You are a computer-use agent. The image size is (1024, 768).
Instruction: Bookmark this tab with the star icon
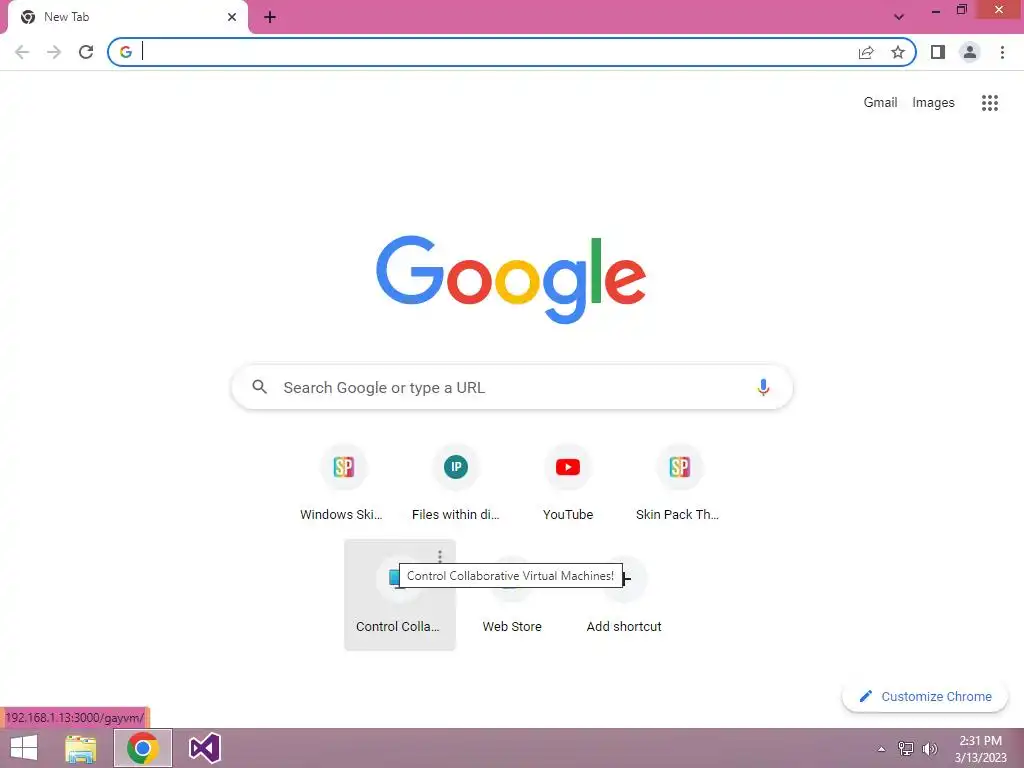point(898,52)
